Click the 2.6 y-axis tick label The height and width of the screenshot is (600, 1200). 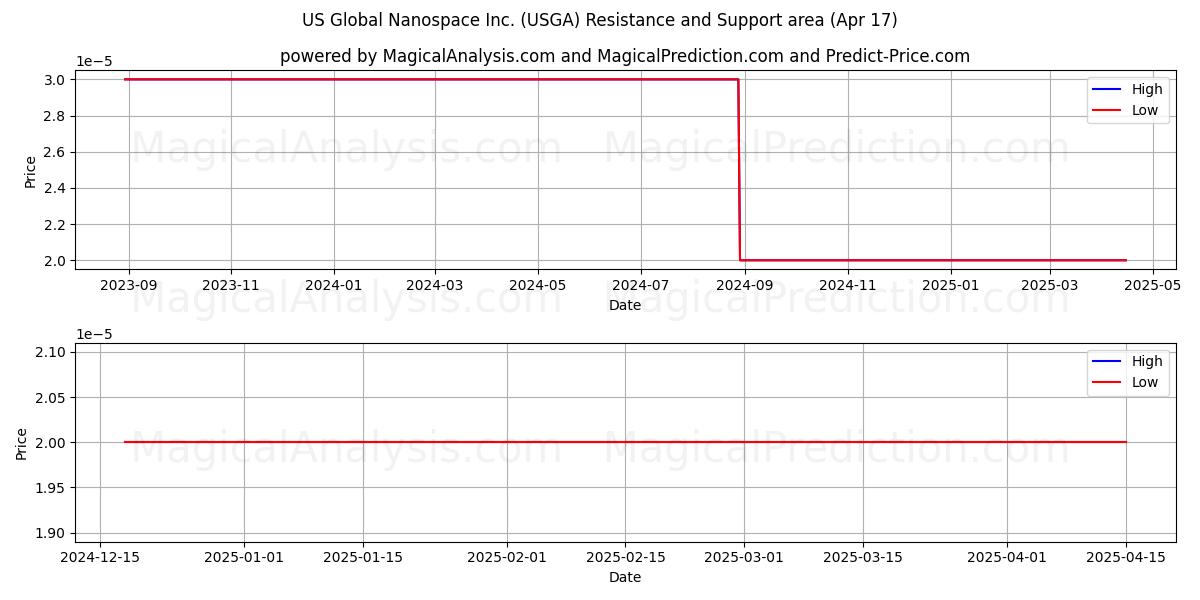[x=56, y=152]
